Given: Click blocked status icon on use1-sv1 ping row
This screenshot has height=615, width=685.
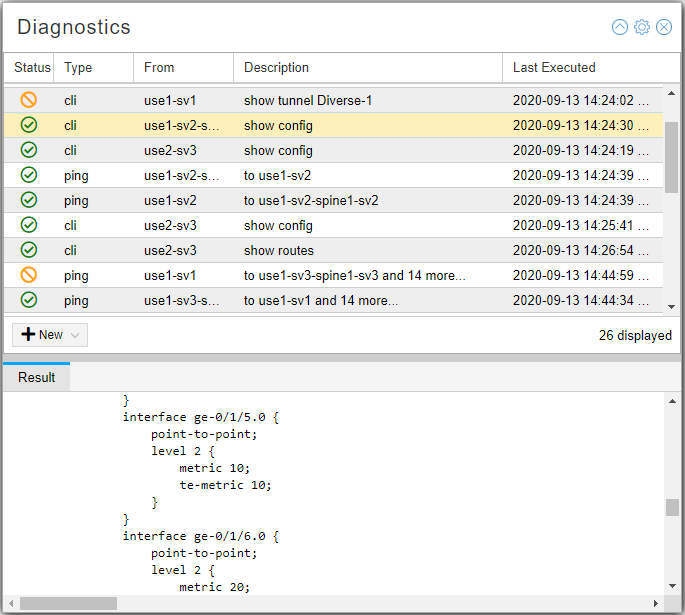Looking at the screenshot, I should [x=29, y=275].
